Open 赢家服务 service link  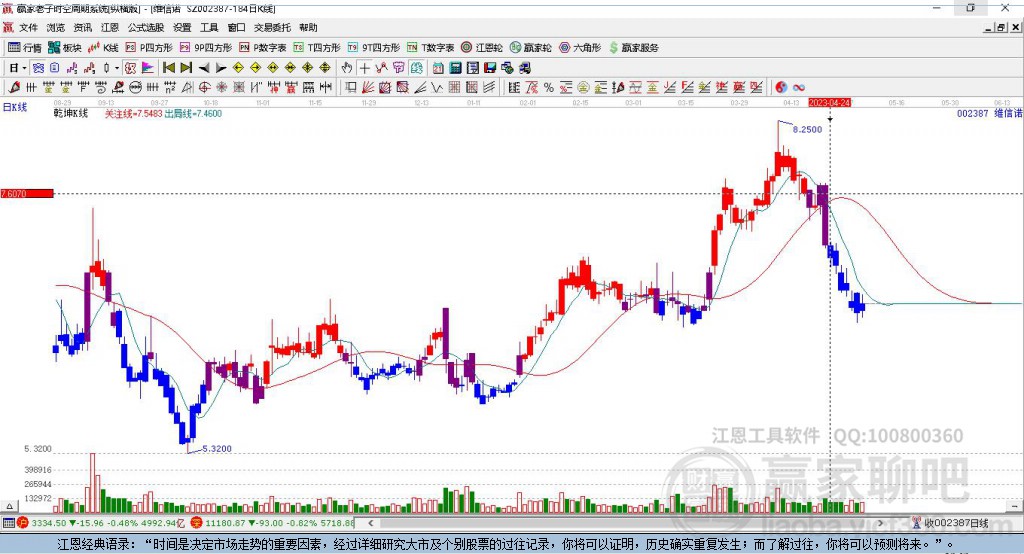click(633, 48)
